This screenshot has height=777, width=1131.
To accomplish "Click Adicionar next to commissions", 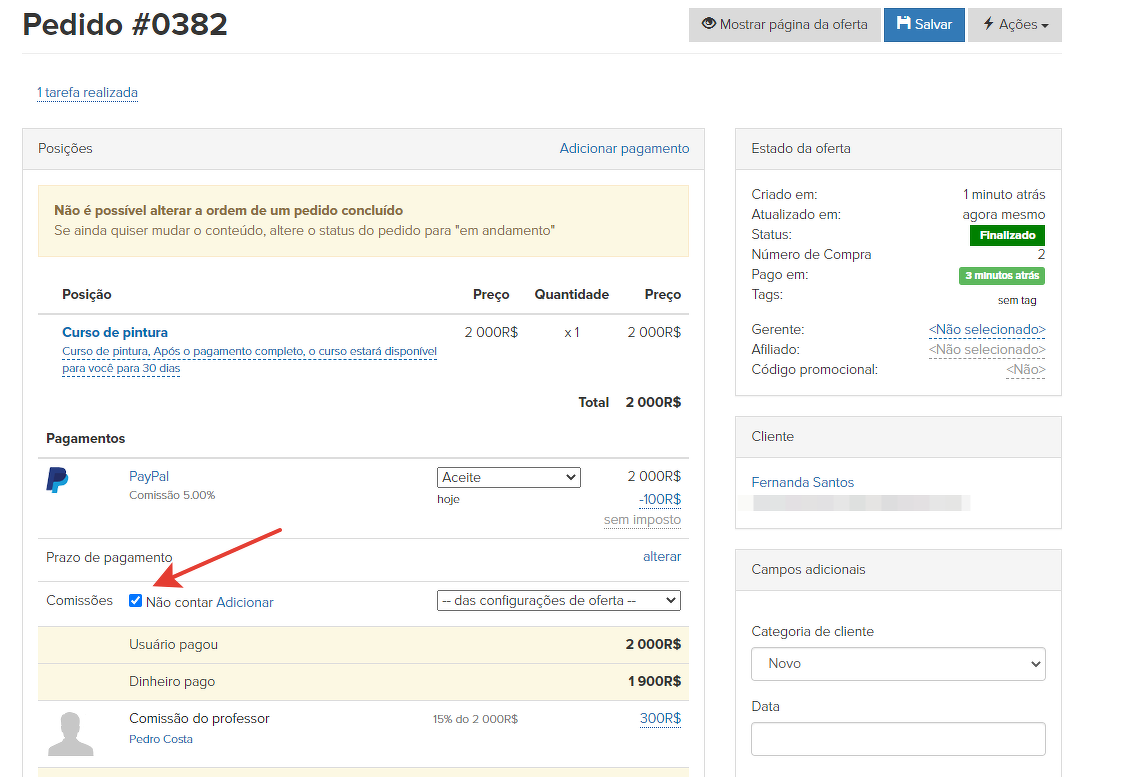I will 245,603.
